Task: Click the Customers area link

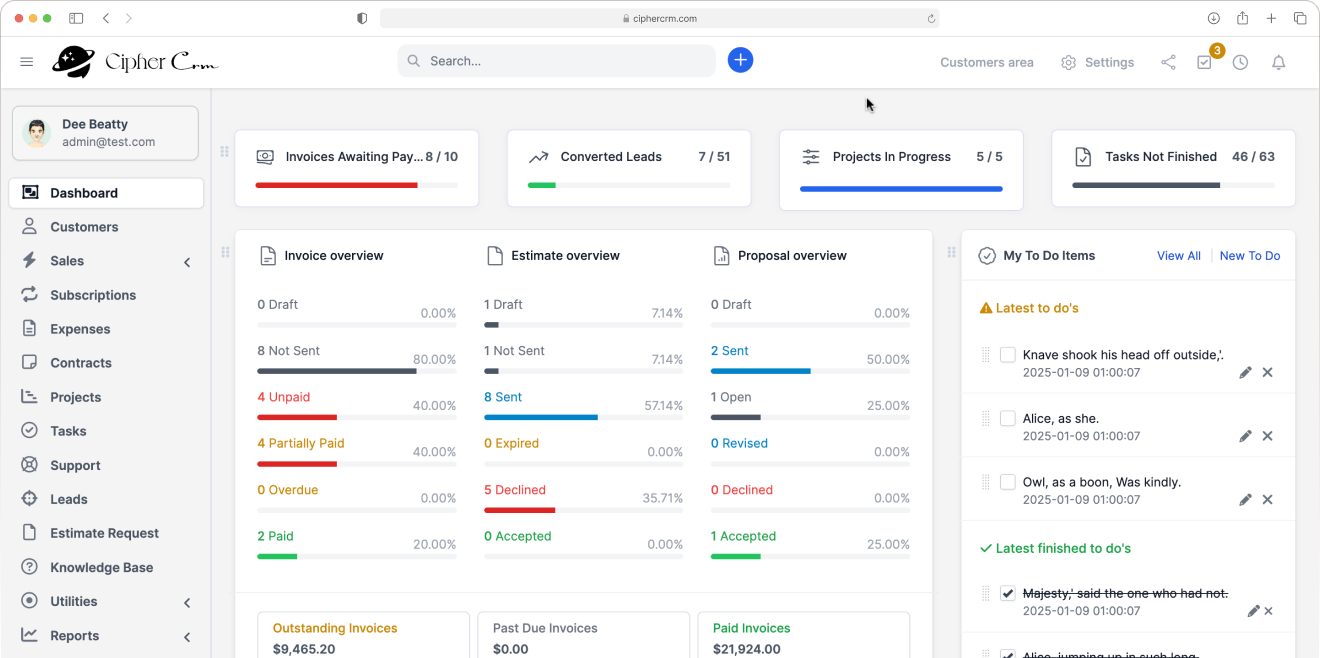Action: 986,62
